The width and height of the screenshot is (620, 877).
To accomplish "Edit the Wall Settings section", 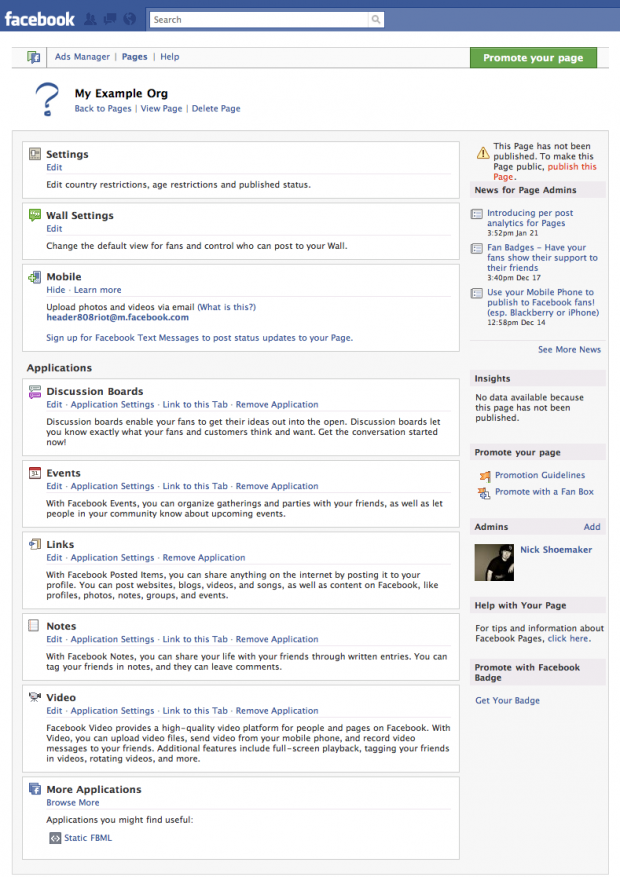I will 54,228.
